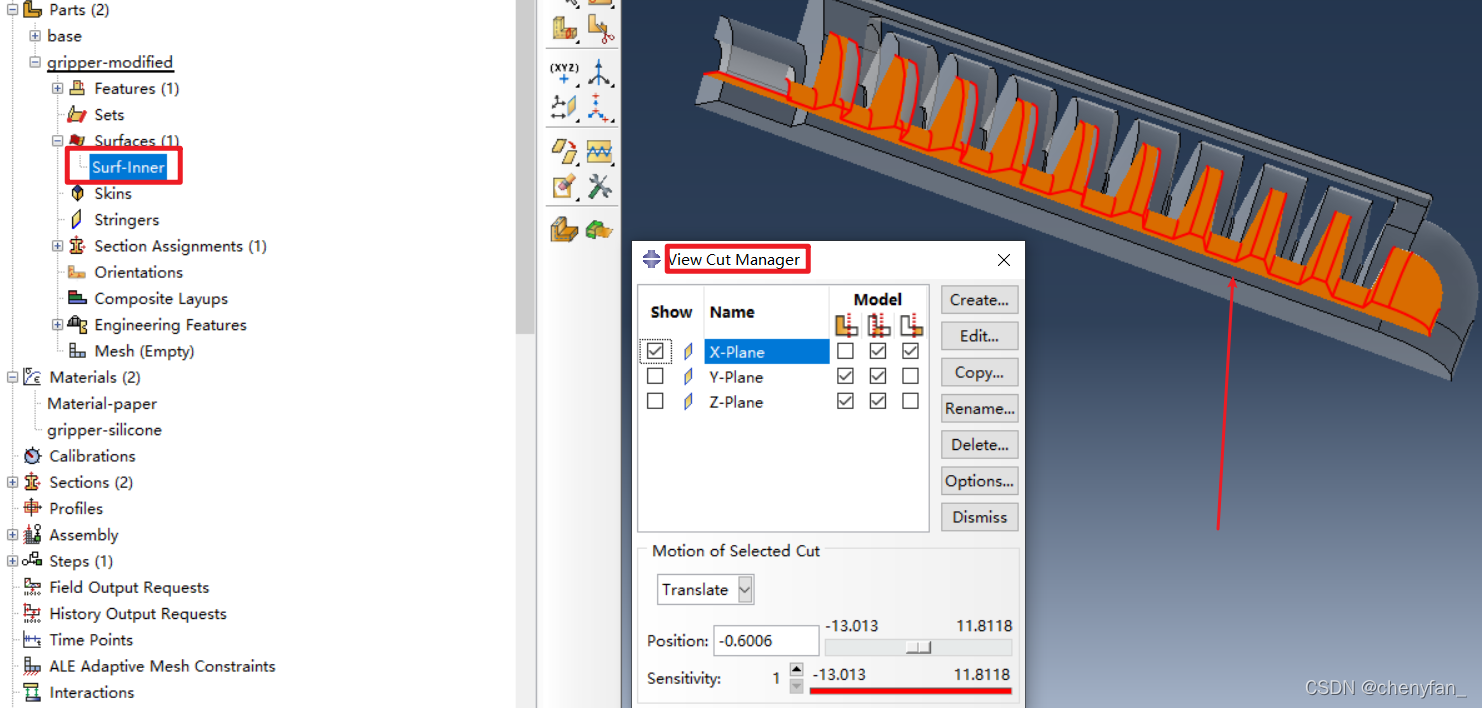Image resolution: width=1482 pixels, height=708 pixels.
Task: Expand the Section Assignments (1) node
Action: 58,246
